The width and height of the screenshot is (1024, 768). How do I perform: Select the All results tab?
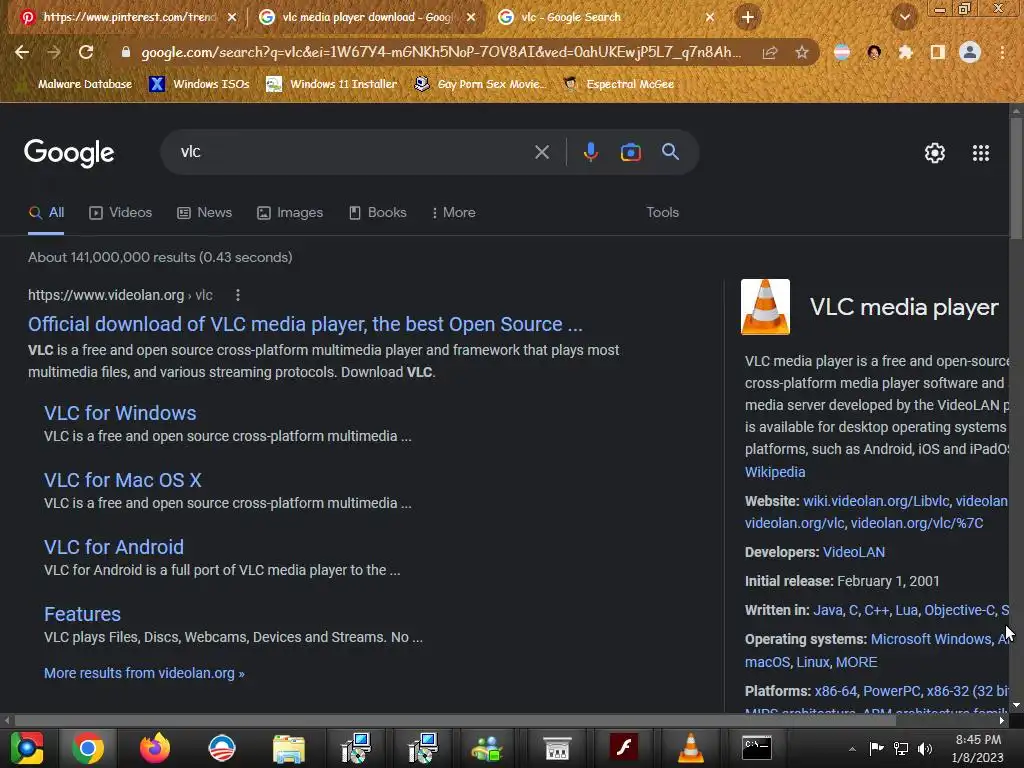click(x=46, y=212)
